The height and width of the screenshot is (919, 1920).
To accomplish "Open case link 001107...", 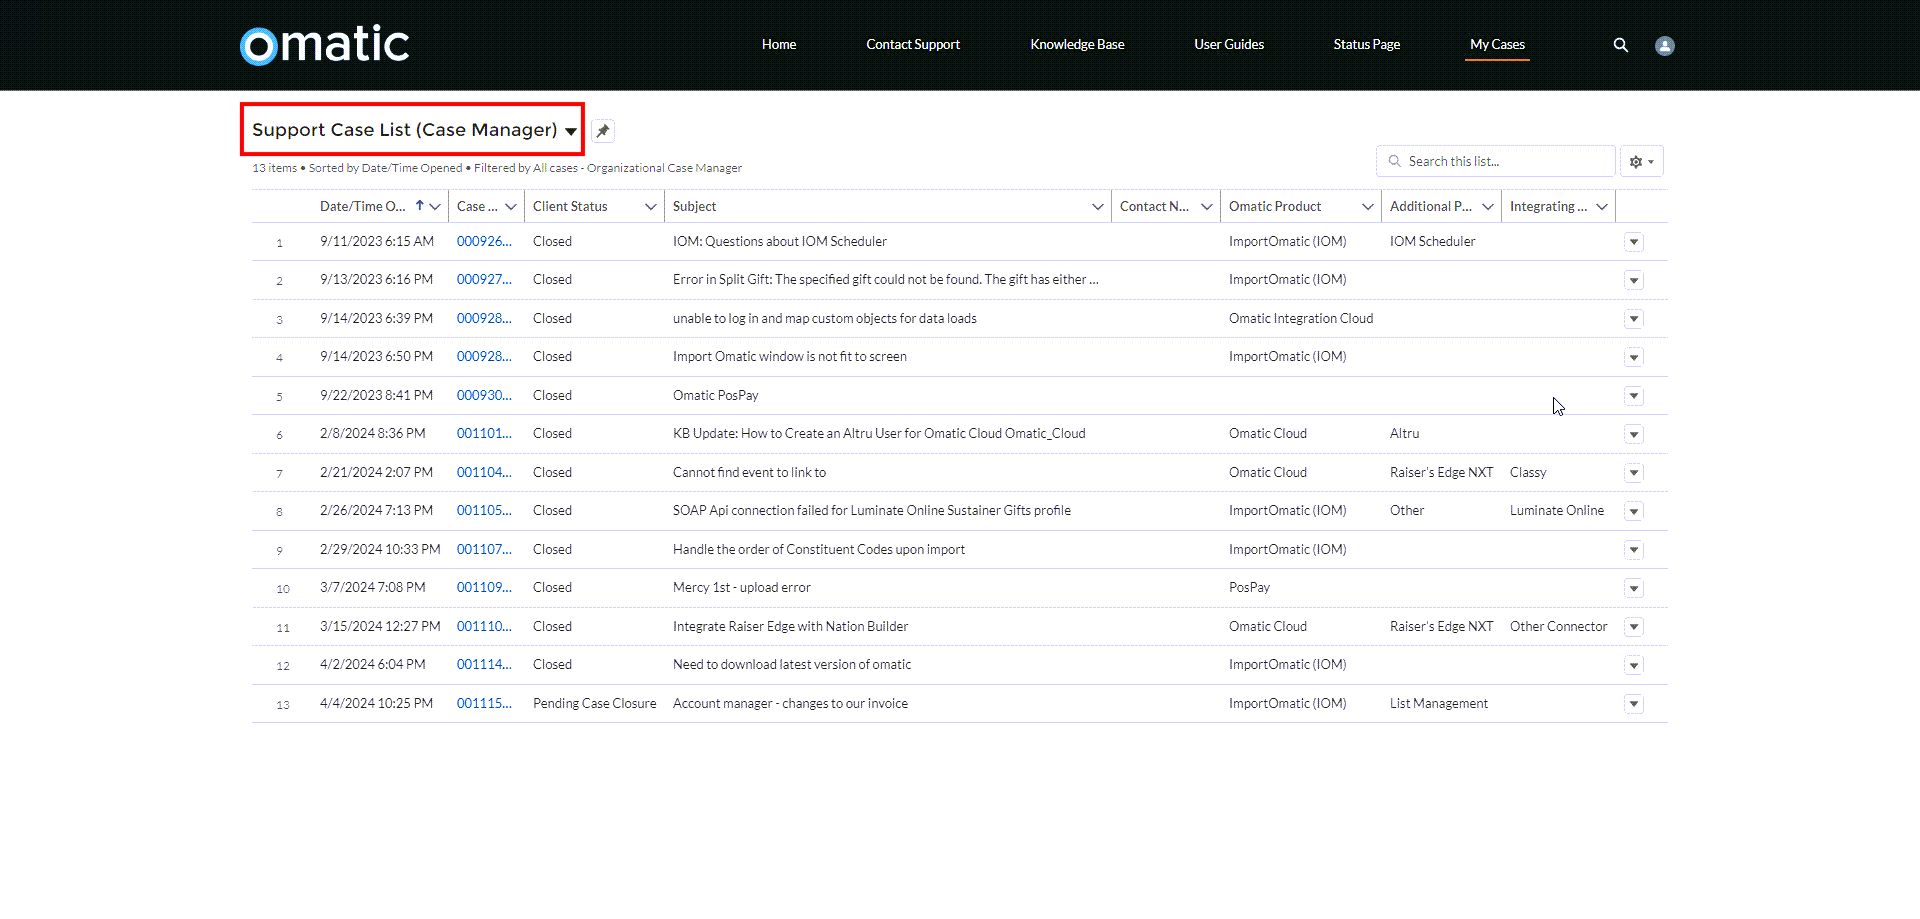I will (x=484, y=549).
